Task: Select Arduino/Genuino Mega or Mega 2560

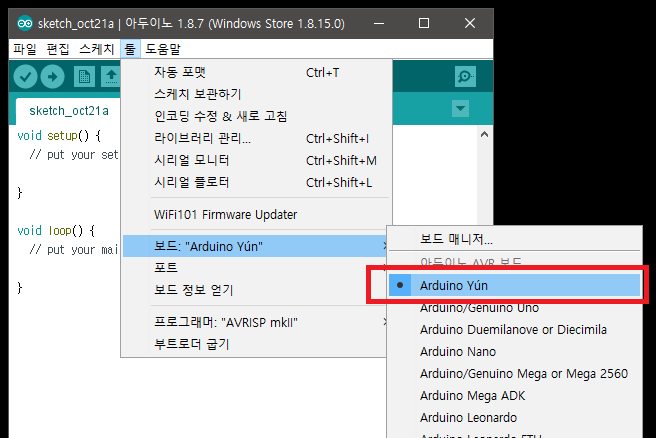Action: point(514,374)
